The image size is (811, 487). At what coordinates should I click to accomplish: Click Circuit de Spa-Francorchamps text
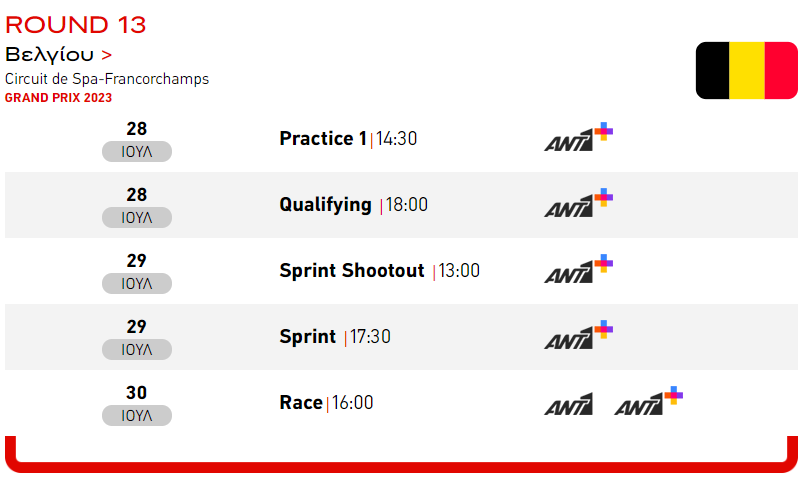click(107, 79)
